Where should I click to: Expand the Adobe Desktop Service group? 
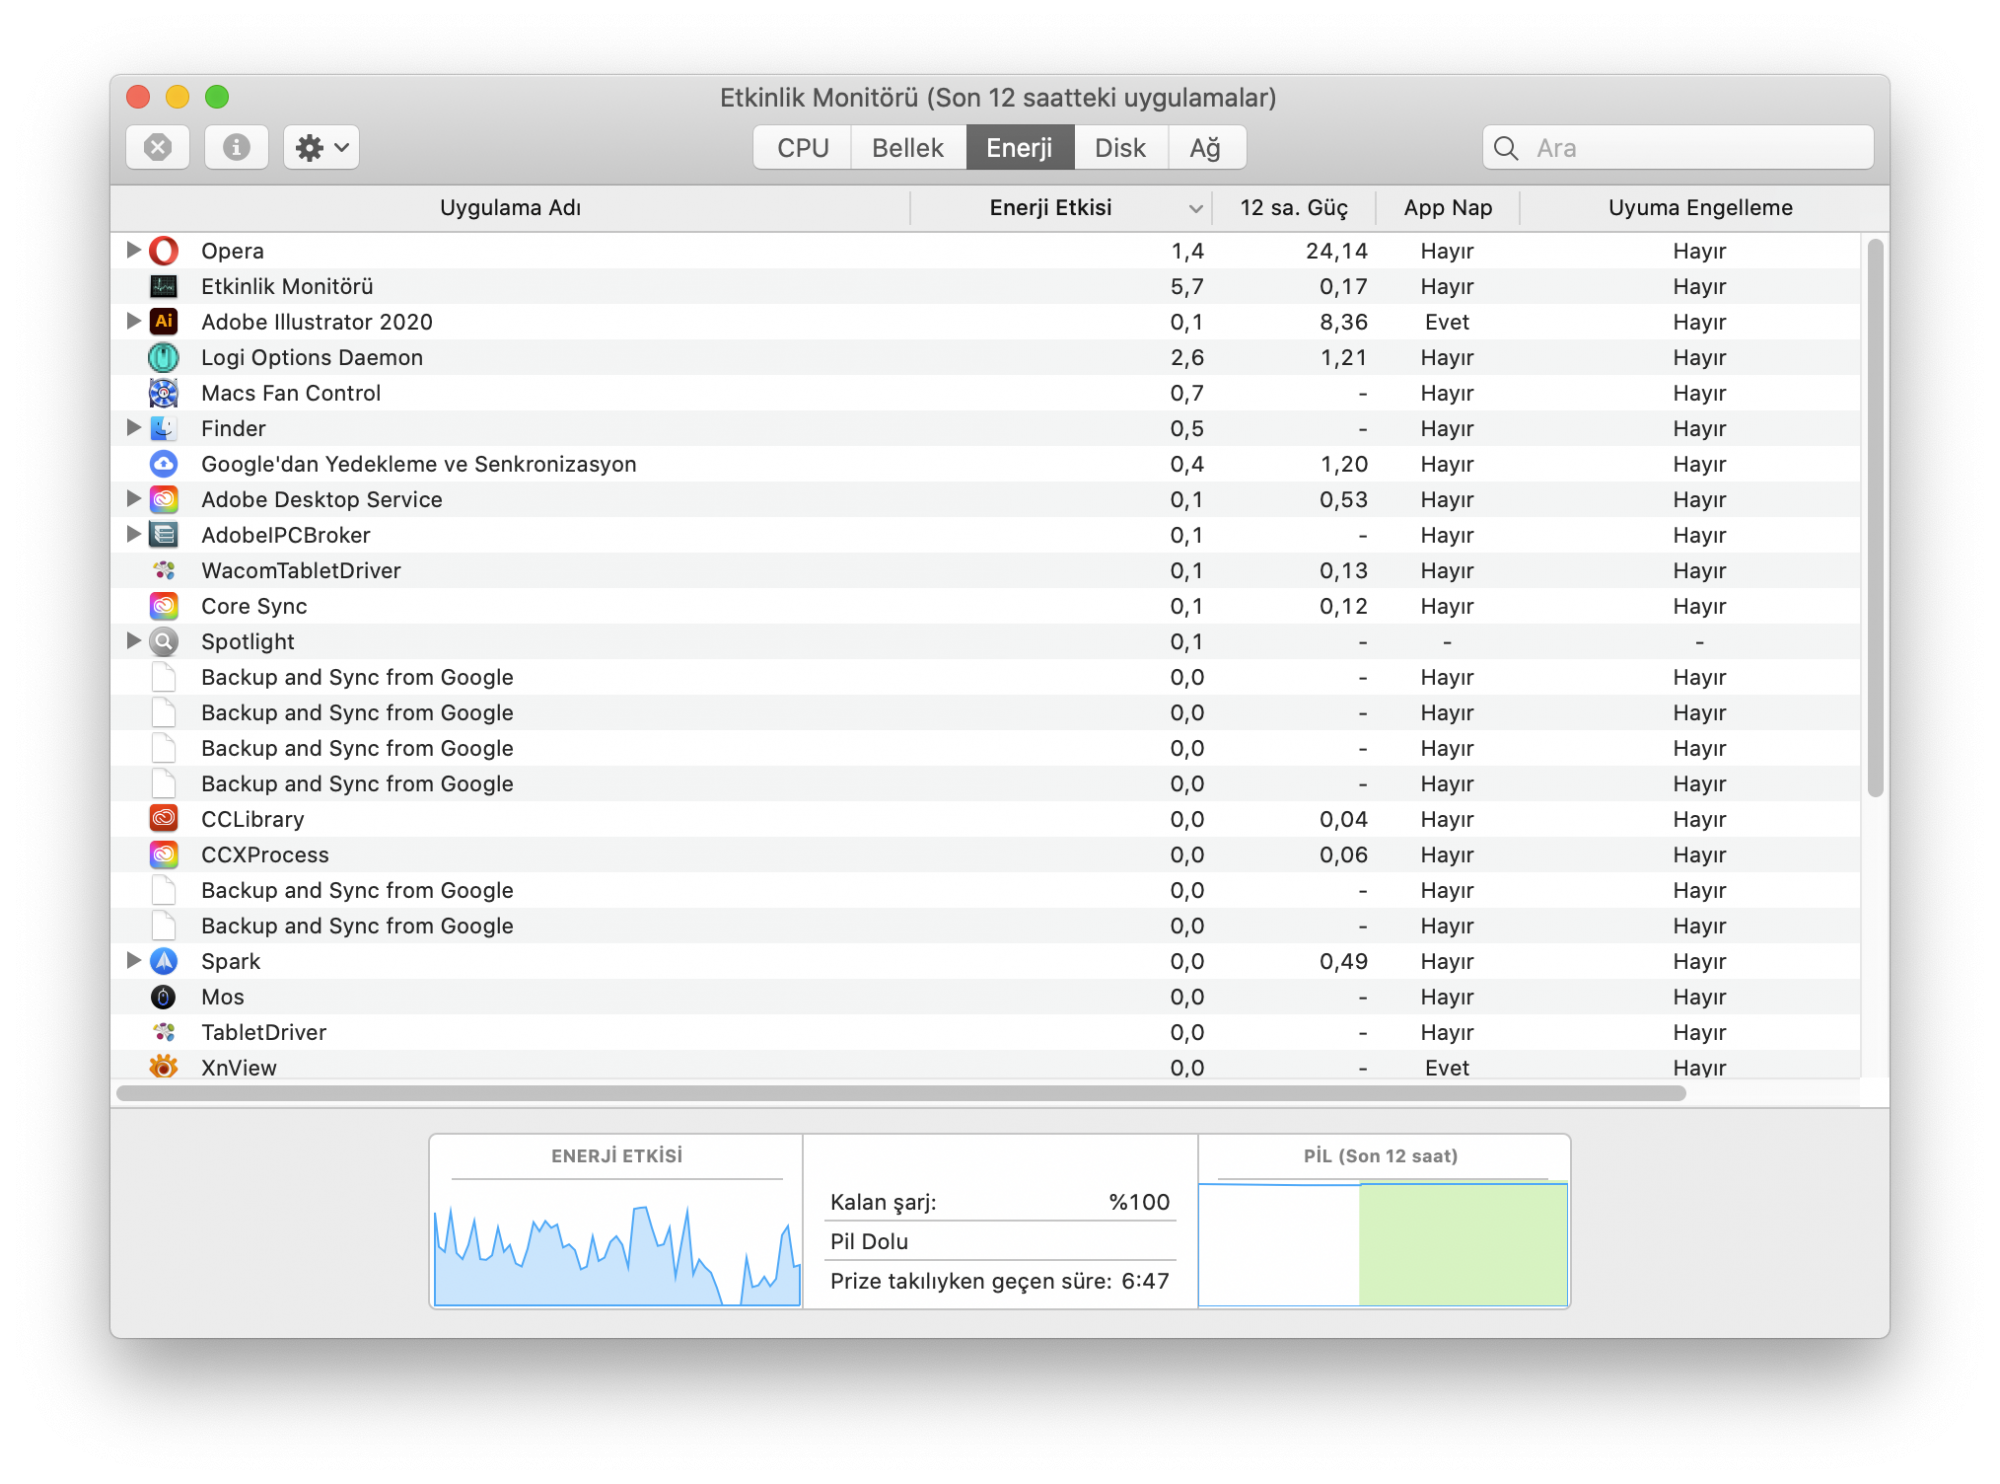[x=132, y=499]
